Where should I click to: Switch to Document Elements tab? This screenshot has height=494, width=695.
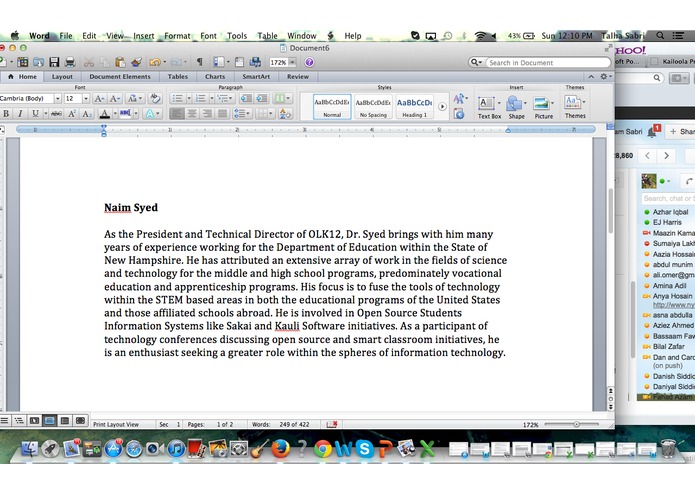120,77
